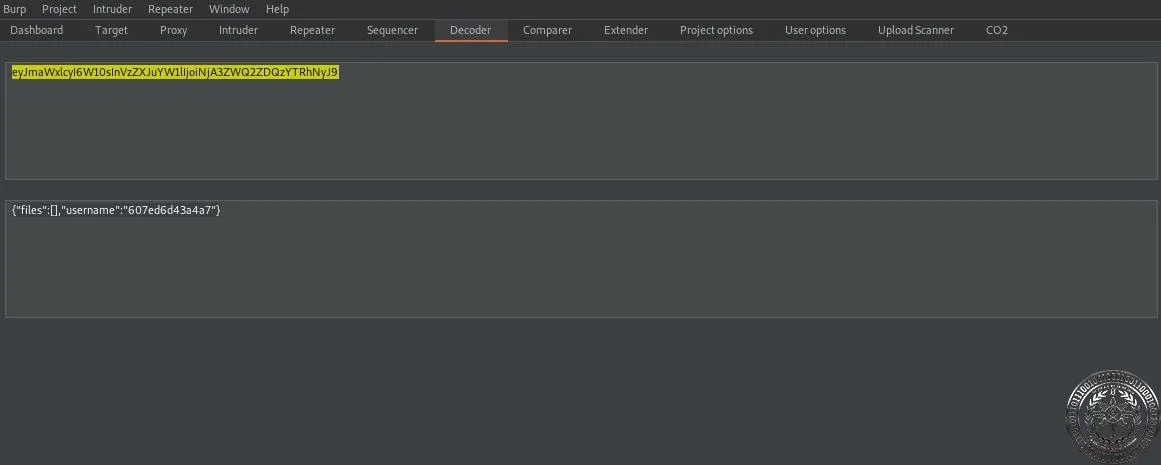Open the Burp menu
Image resolution: width=1161 pixels, height=465 pixels.
coord(14,9)
